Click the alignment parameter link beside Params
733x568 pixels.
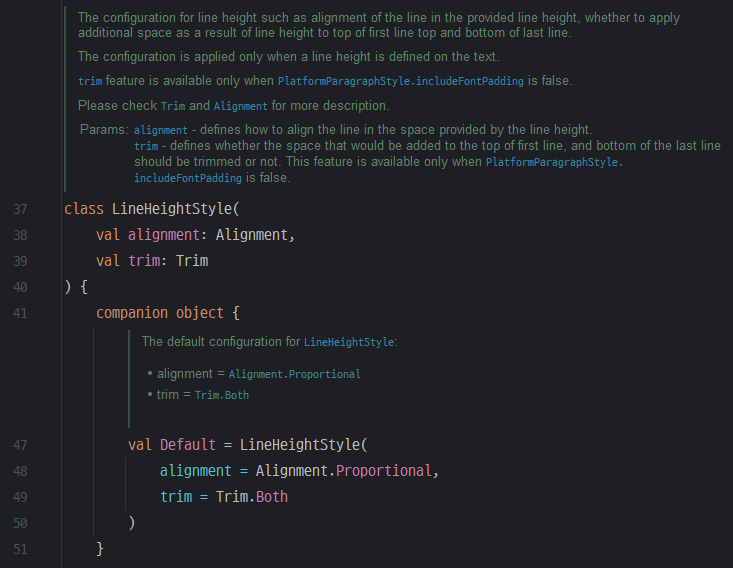(160, 130)
